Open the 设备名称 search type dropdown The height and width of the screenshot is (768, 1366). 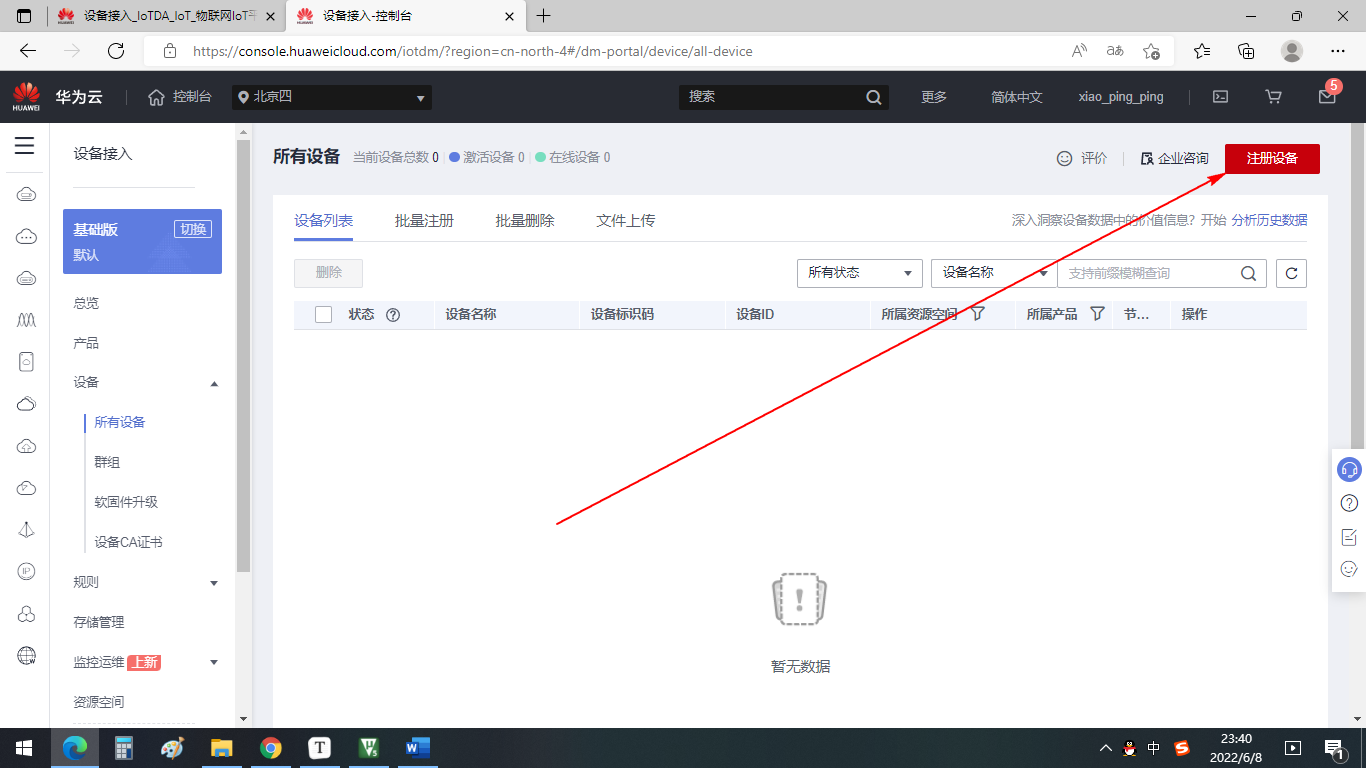pos(994,273)
